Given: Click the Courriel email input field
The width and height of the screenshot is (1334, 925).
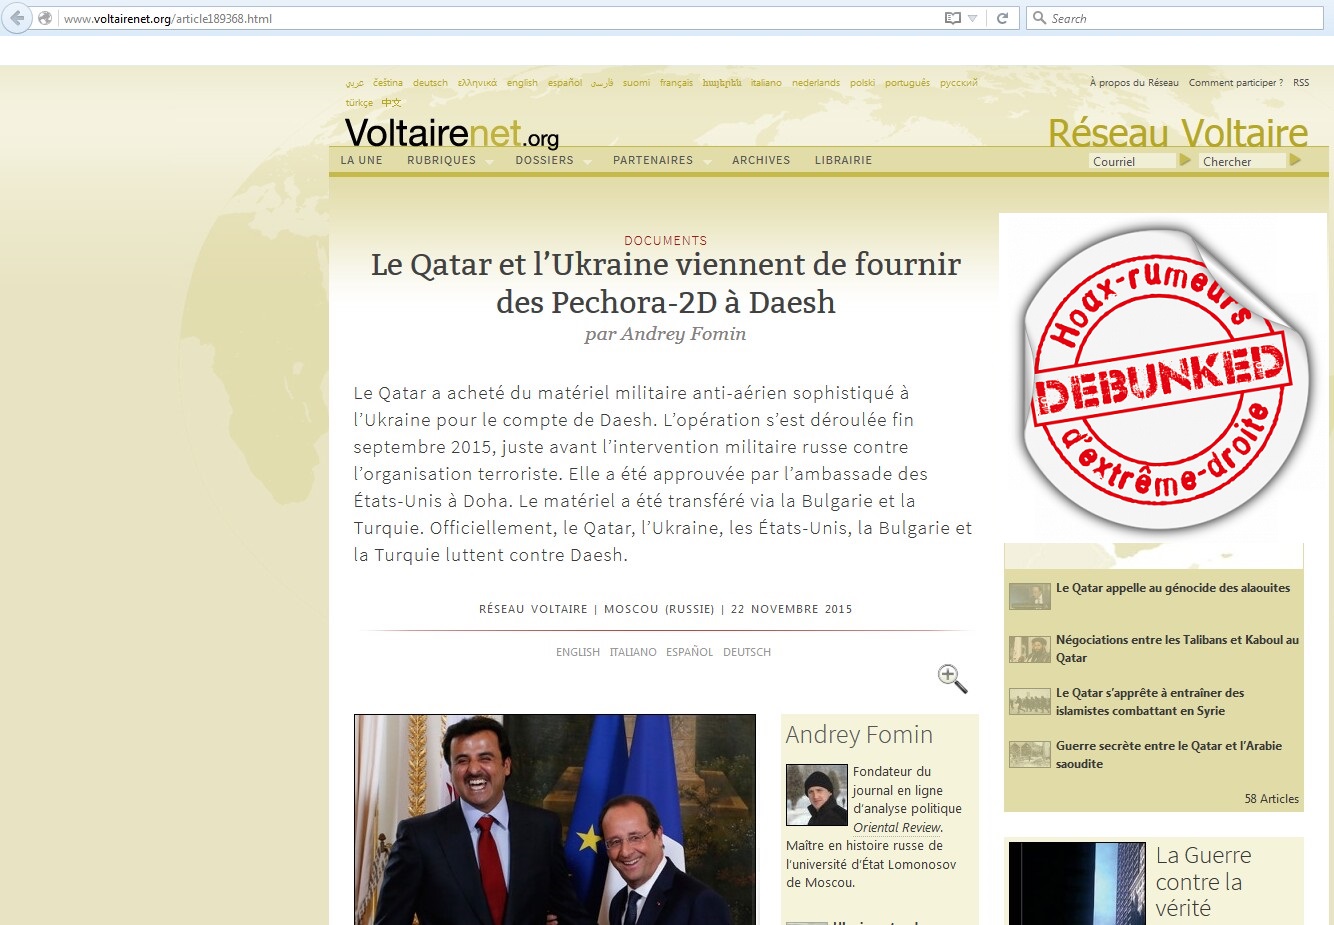Looking at the screenshot, I should 1132,161.
